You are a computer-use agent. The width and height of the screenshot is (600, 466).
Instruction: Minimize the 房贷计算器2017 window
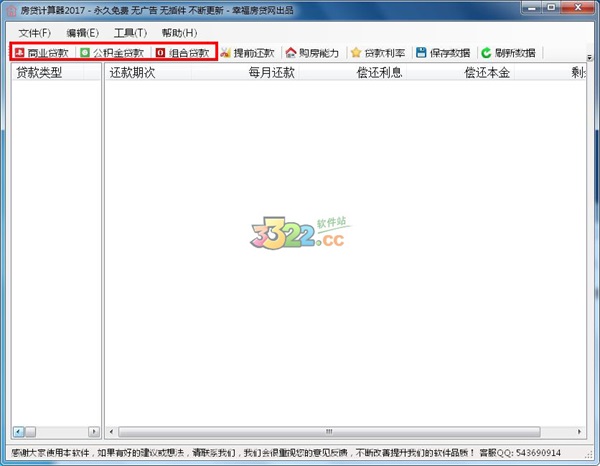[x=532, y=8]
